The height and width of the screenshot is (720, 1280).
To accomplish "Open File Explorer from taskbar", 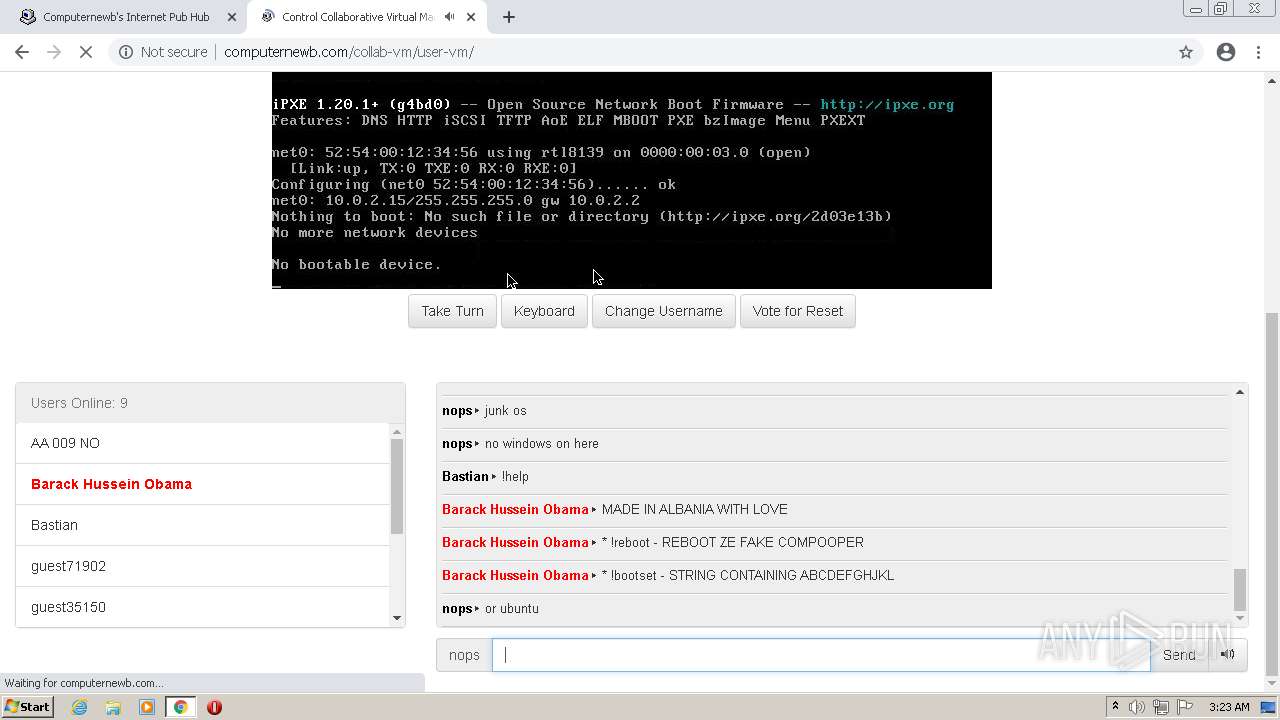I will pos(113,707).
